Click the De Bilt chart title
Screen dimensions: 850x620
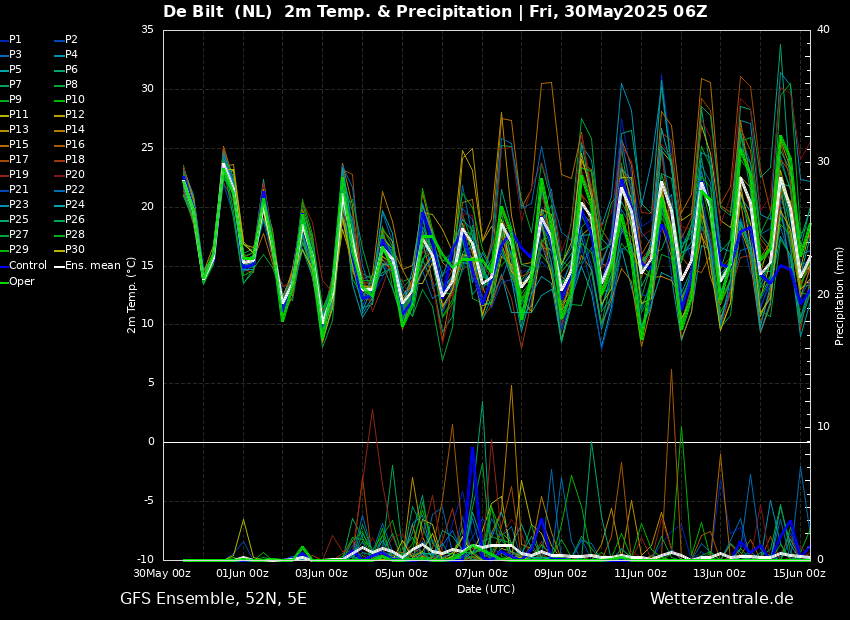point(435,12)
